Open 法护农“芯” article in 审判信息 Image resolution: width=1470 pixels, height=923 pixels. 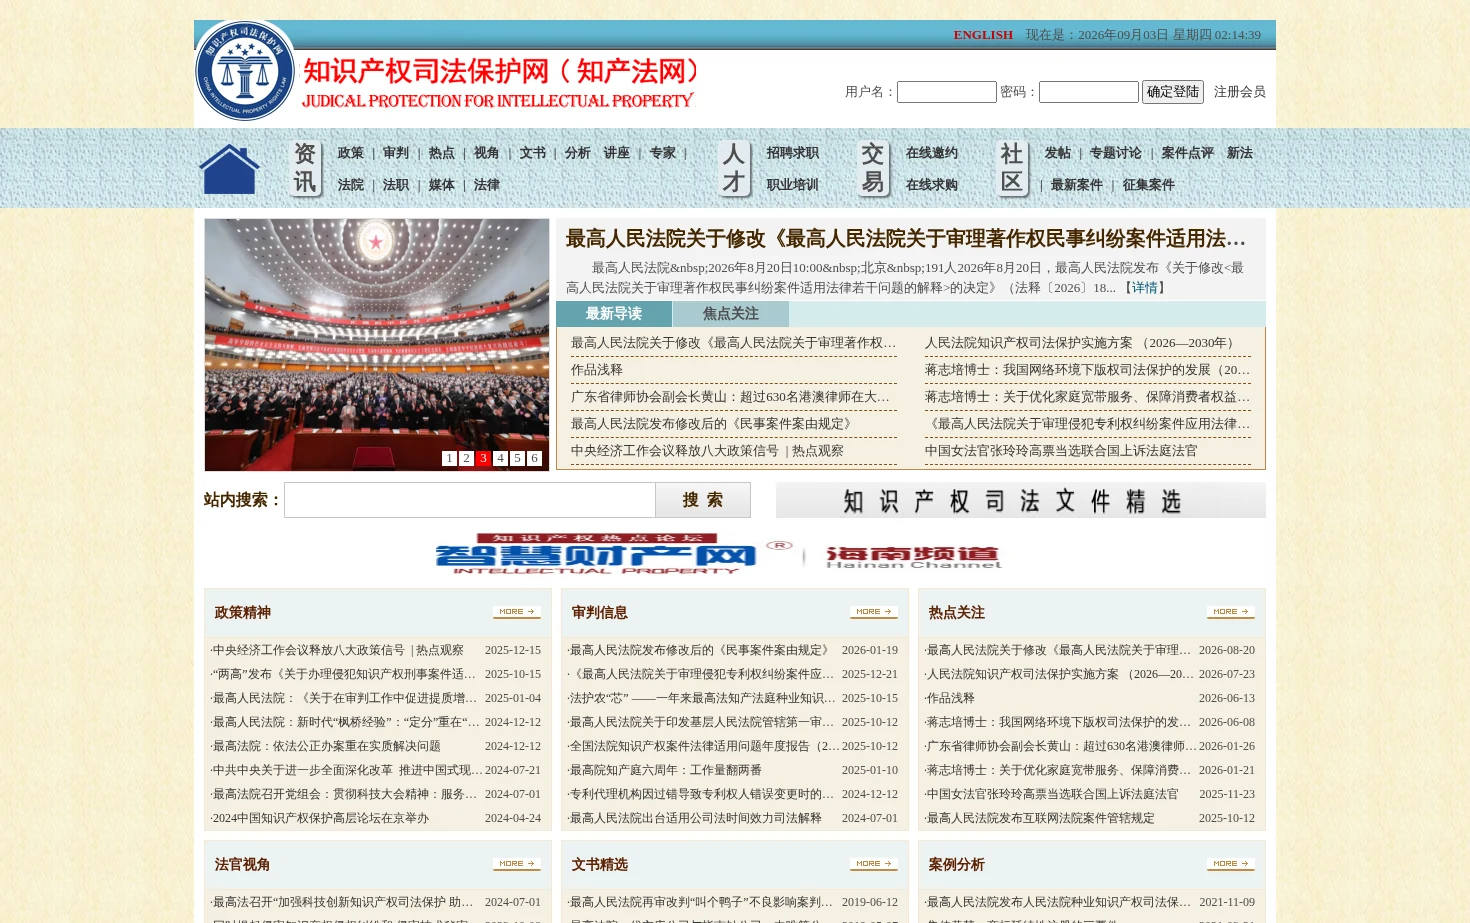point(702,698)
